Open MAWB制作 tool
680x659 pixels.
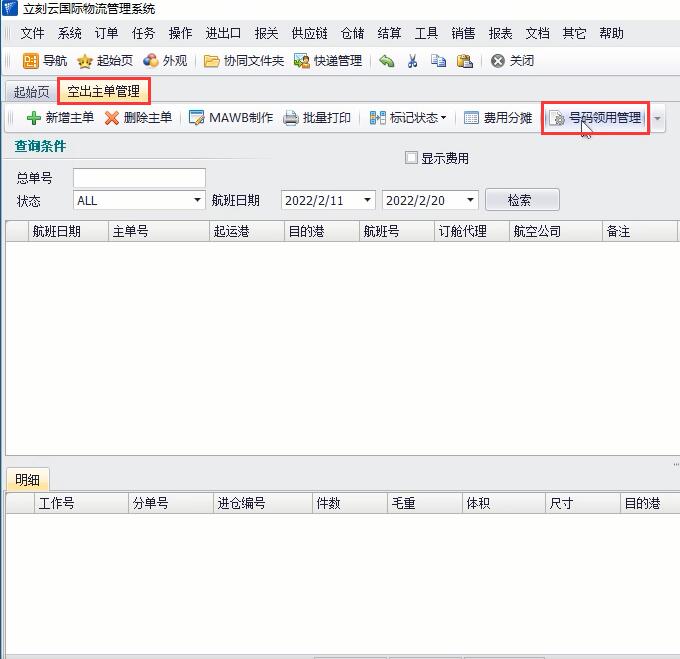(x=231, y=118)
